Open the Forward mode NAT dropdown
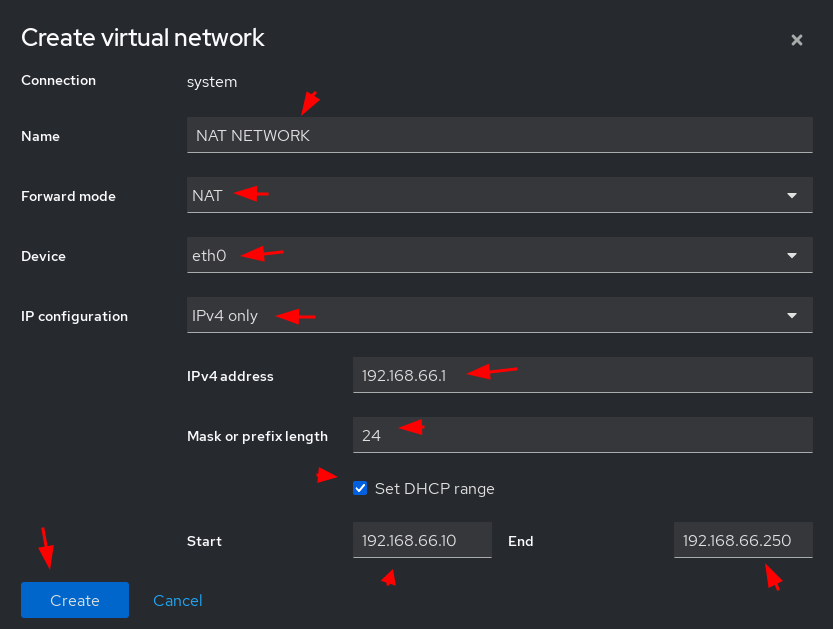Image resolution: width=833 pixels, height=629 pixels. [499, 195]
